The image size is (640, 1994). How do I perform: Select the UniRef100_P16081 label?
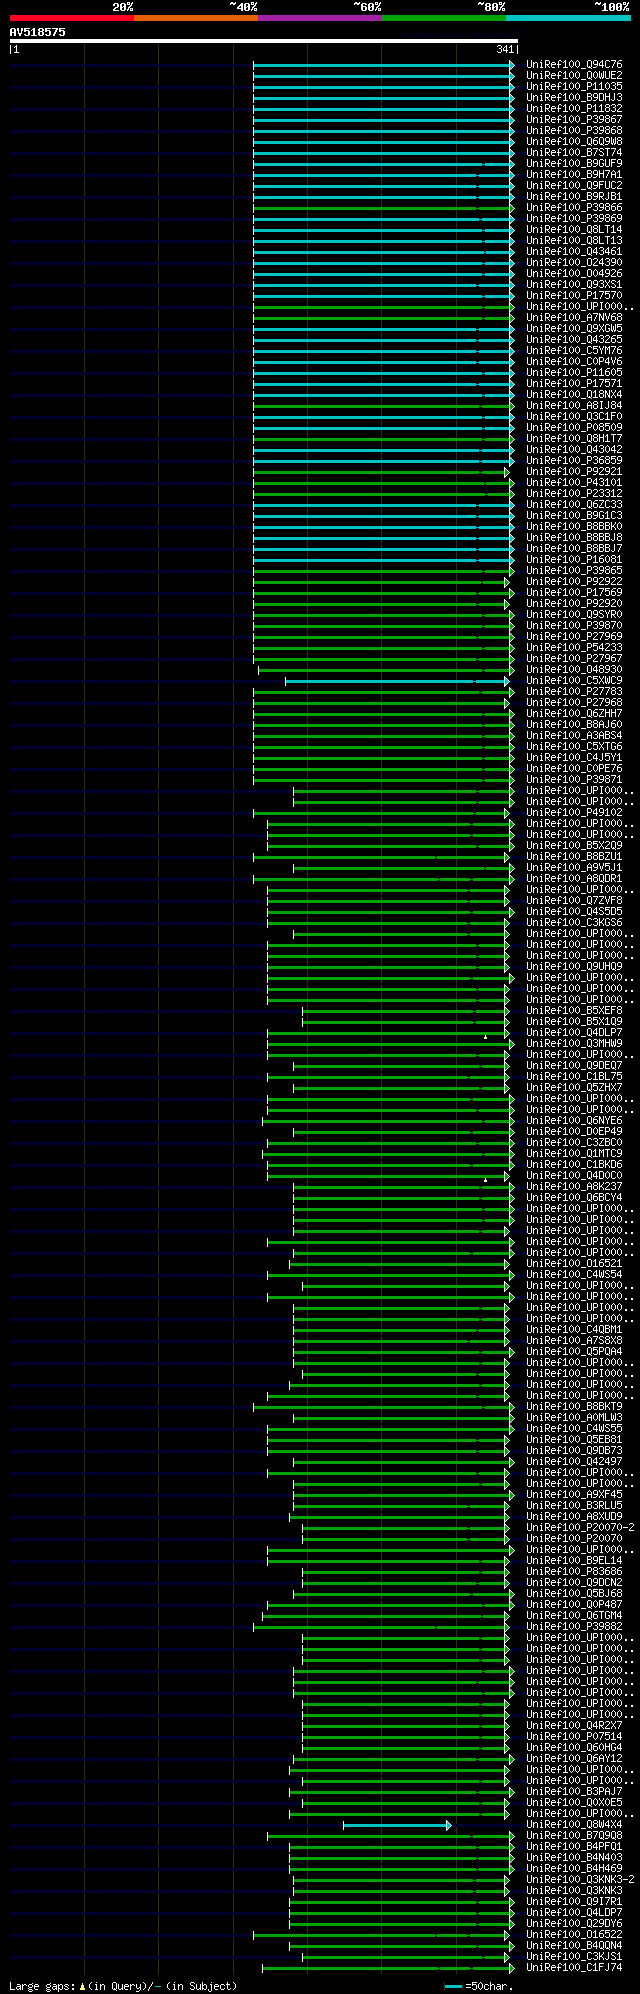574,560
